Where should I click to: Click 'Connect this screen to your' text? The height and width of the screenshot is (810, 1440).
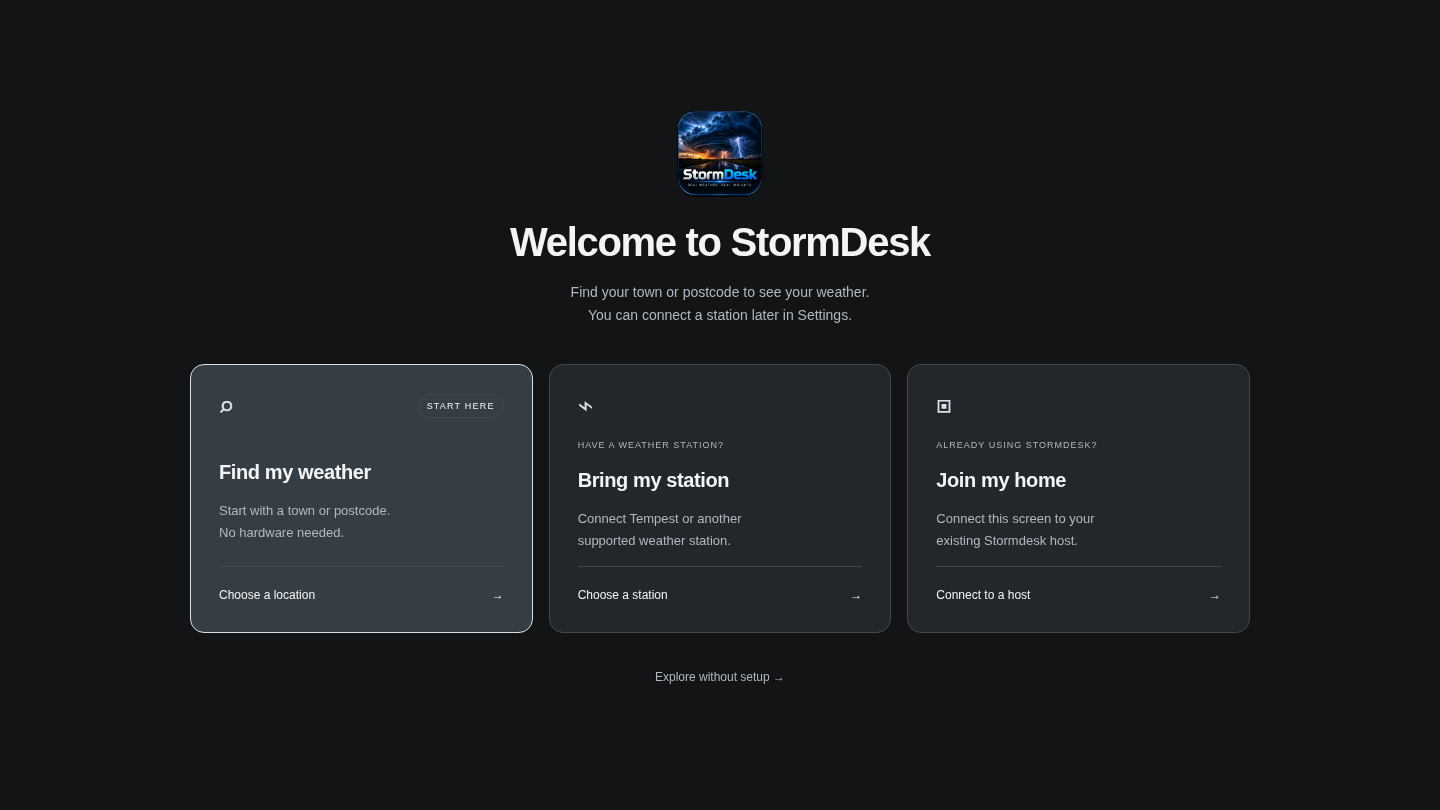[1015, 518]
